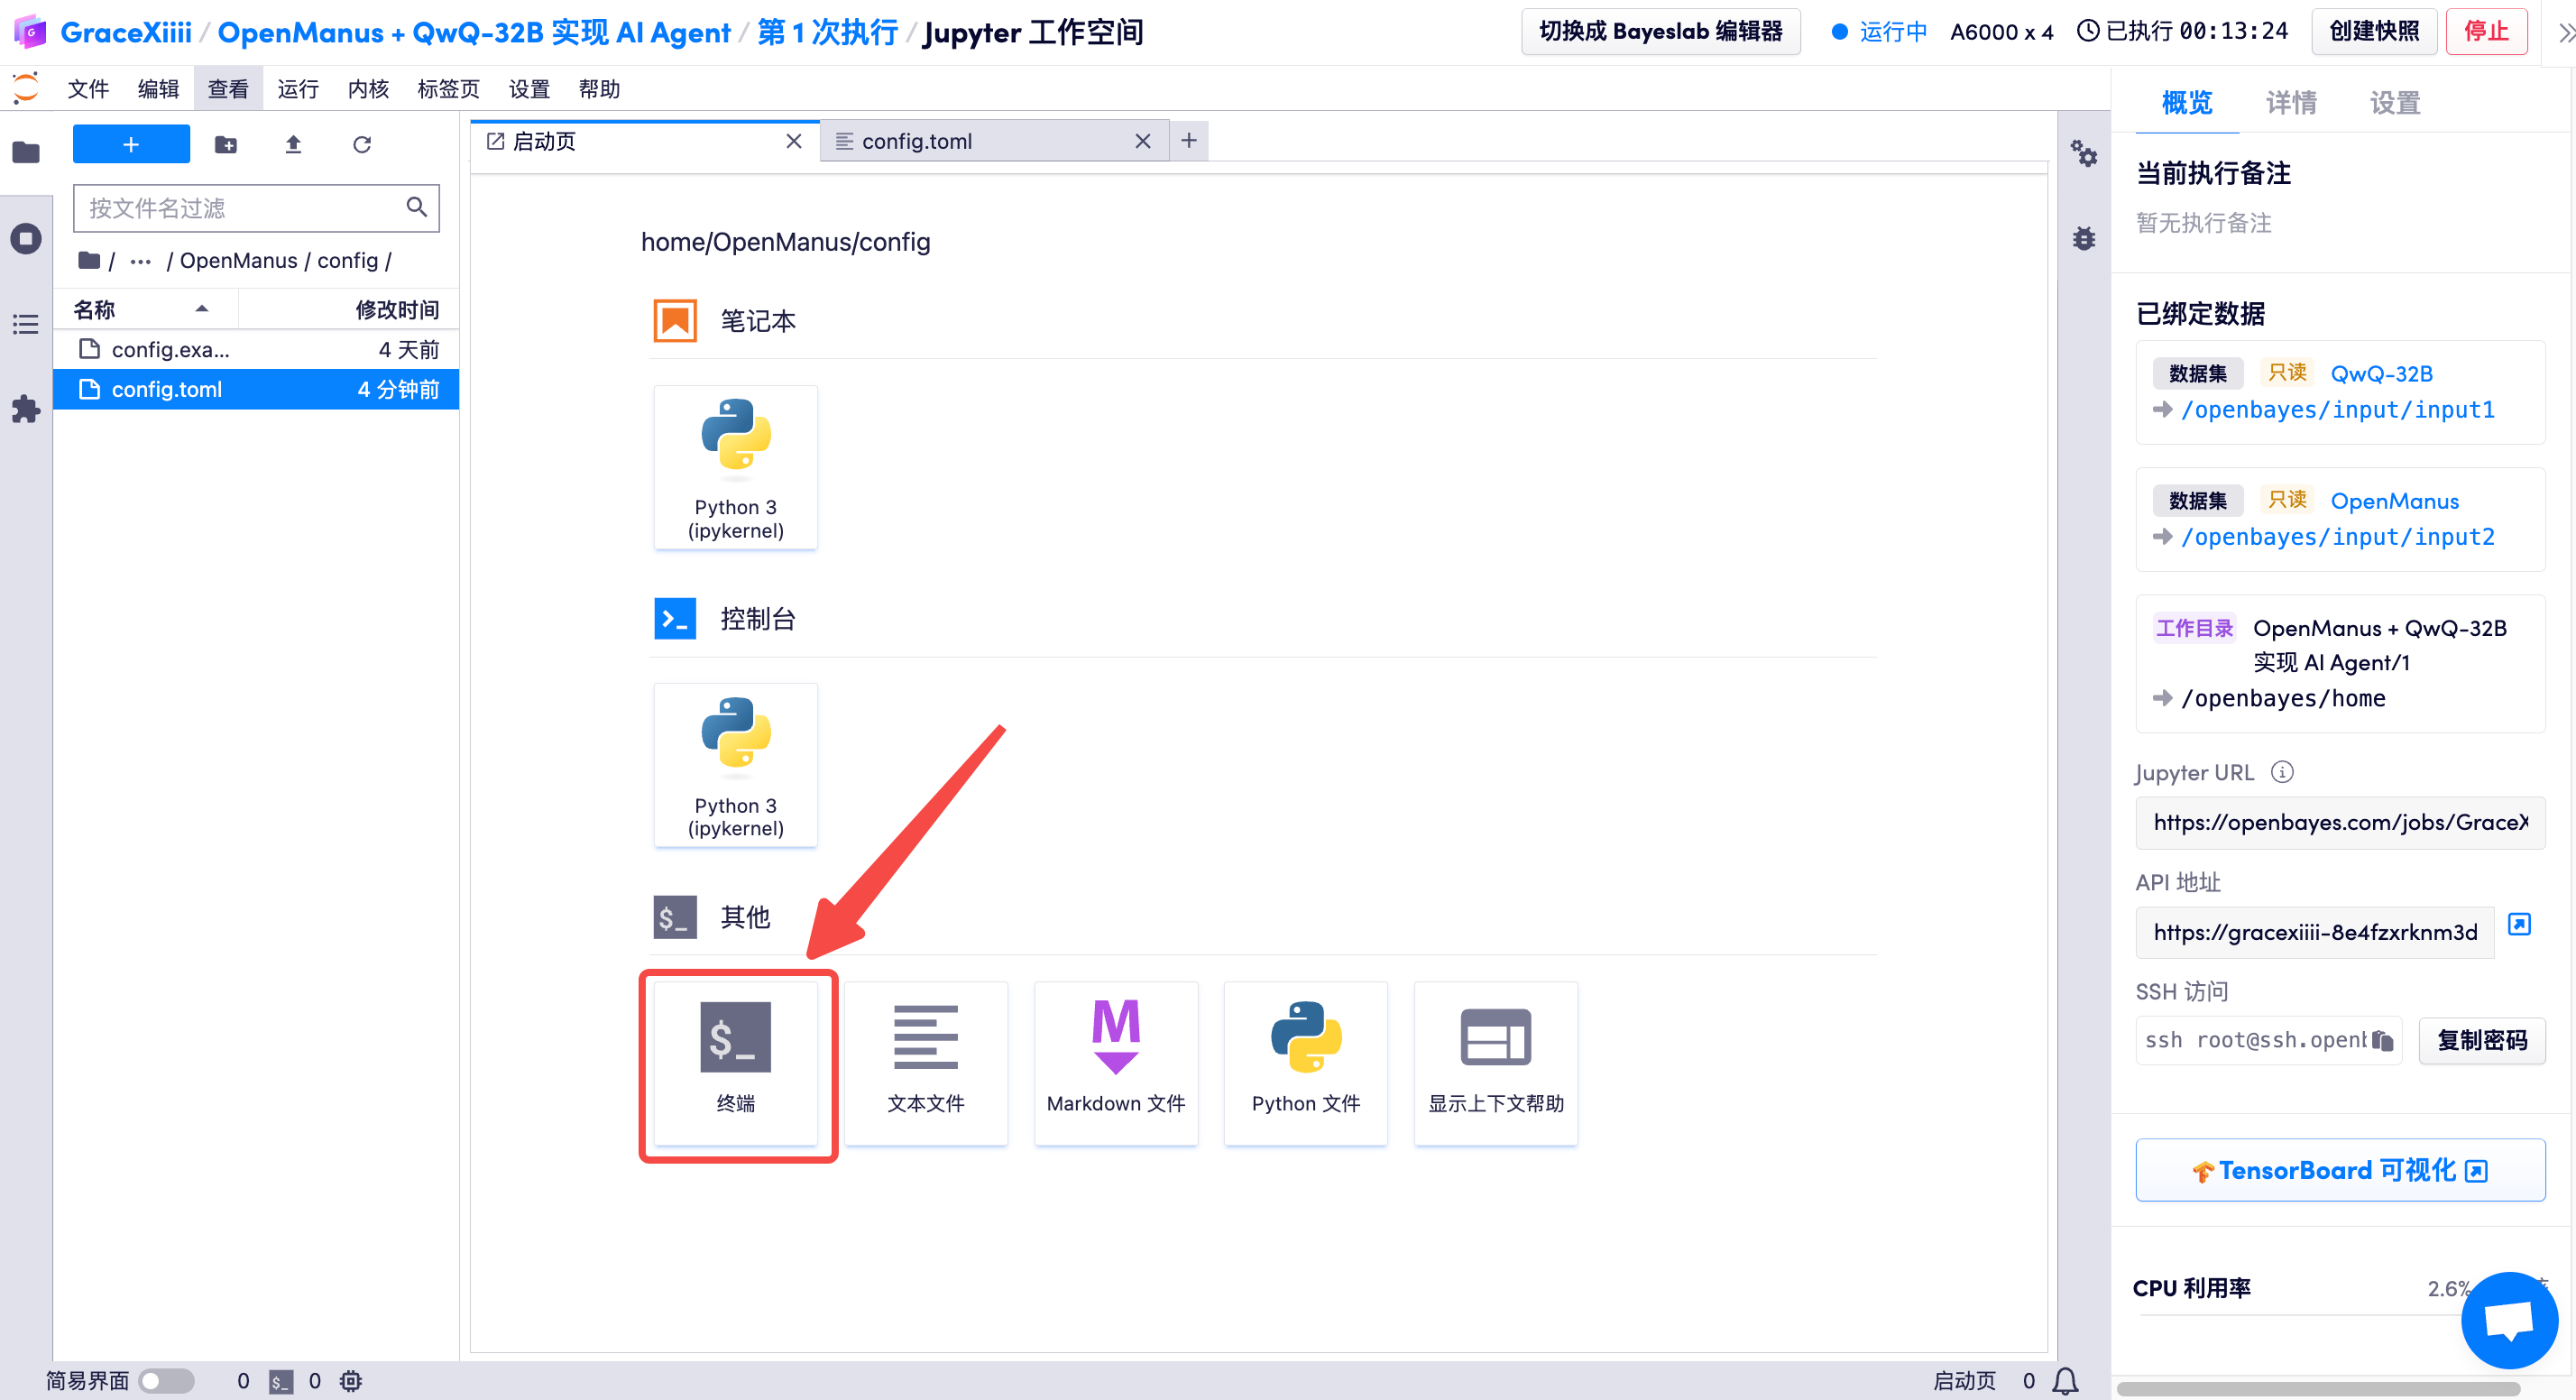Create a new folder
The height and width of the screenshot is (1400, 2576).
226,145
